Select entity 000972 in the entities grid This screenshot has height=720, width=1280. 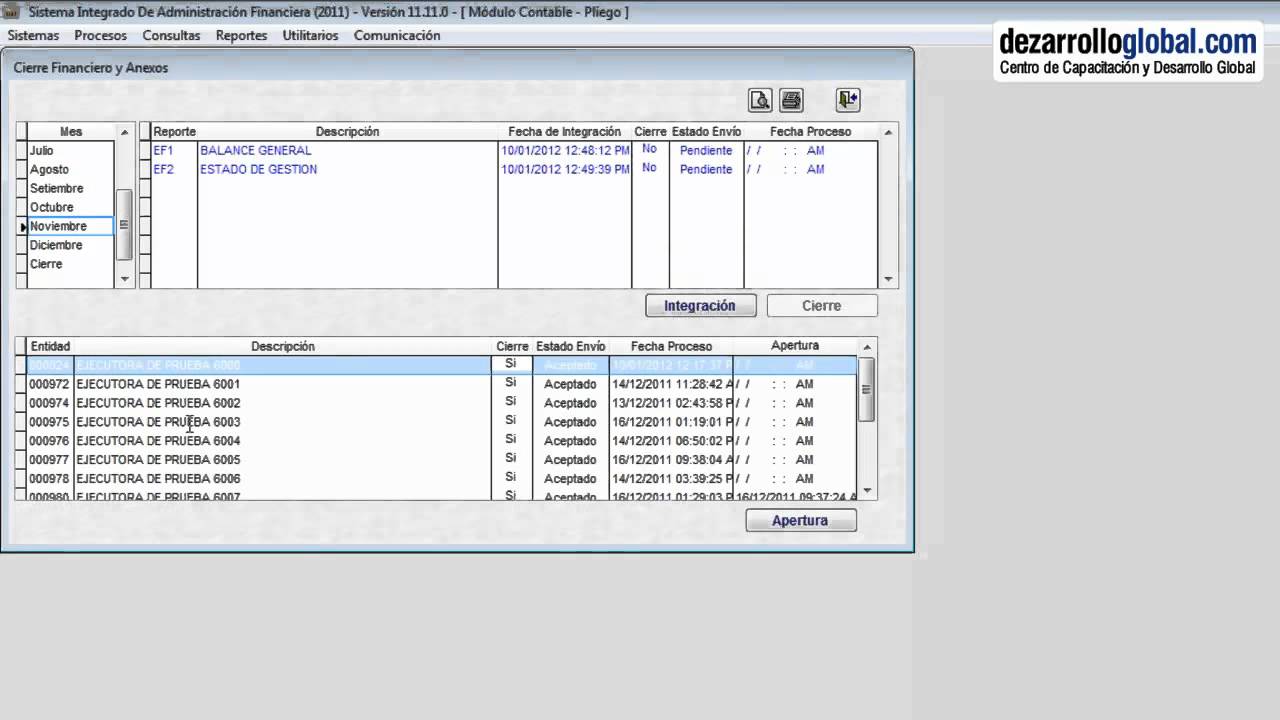(49, 385)
